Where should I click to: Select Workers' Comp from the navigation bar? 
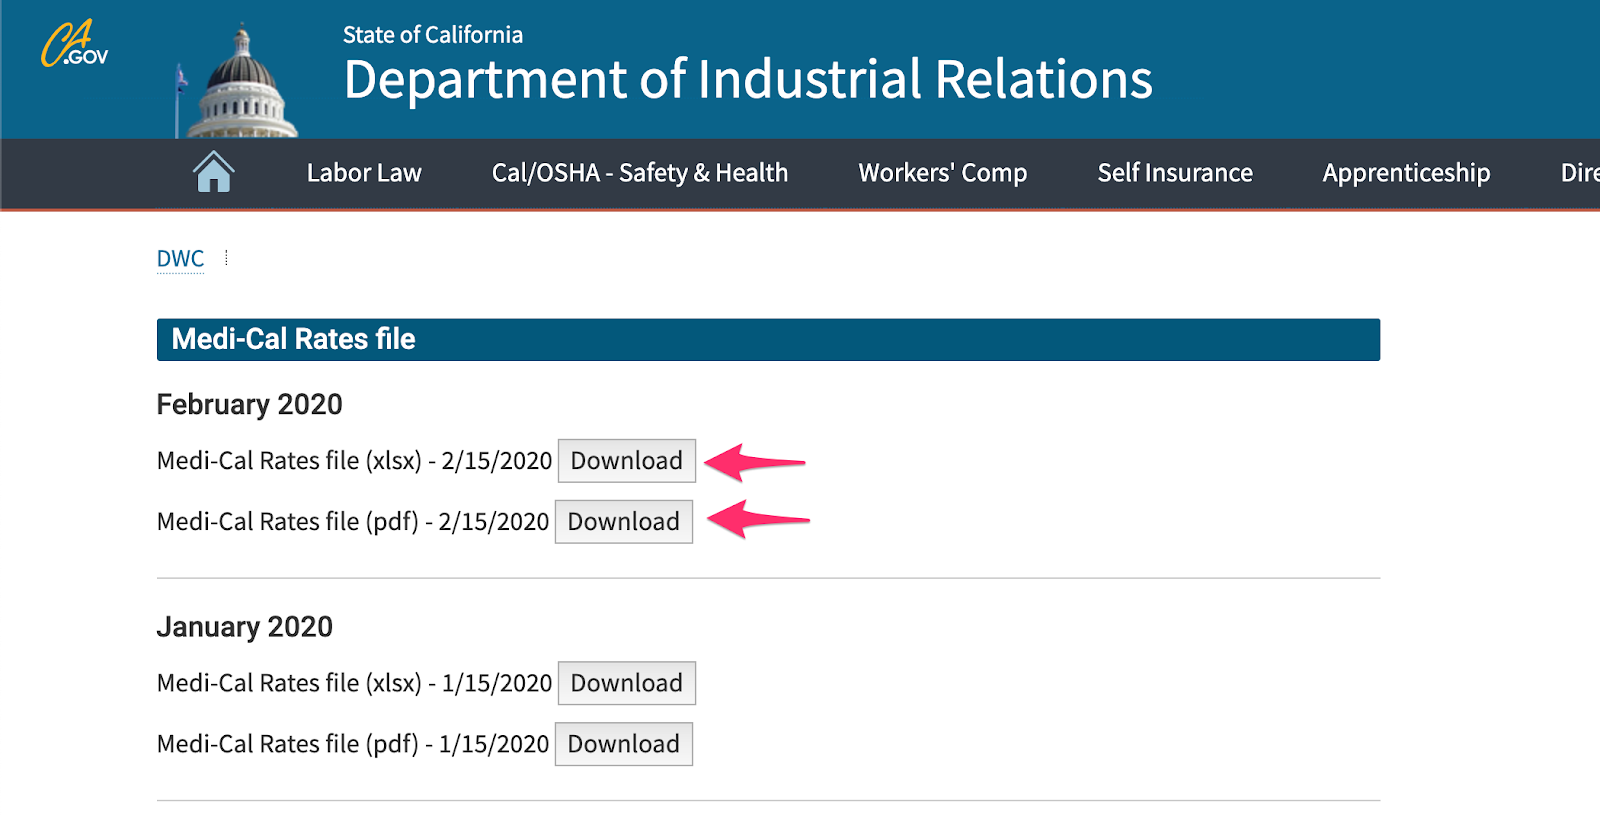click(x=941, y=172)
